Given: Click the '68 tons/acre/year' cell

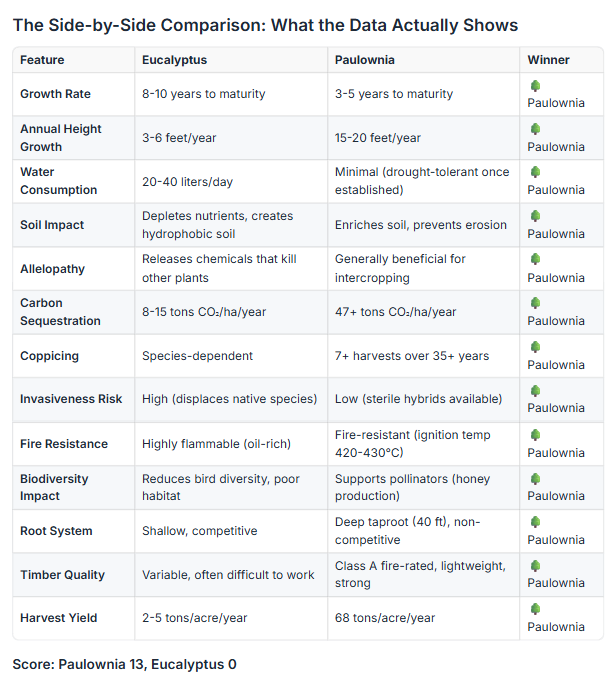Looking at the screenshot, I should point(385,618).
